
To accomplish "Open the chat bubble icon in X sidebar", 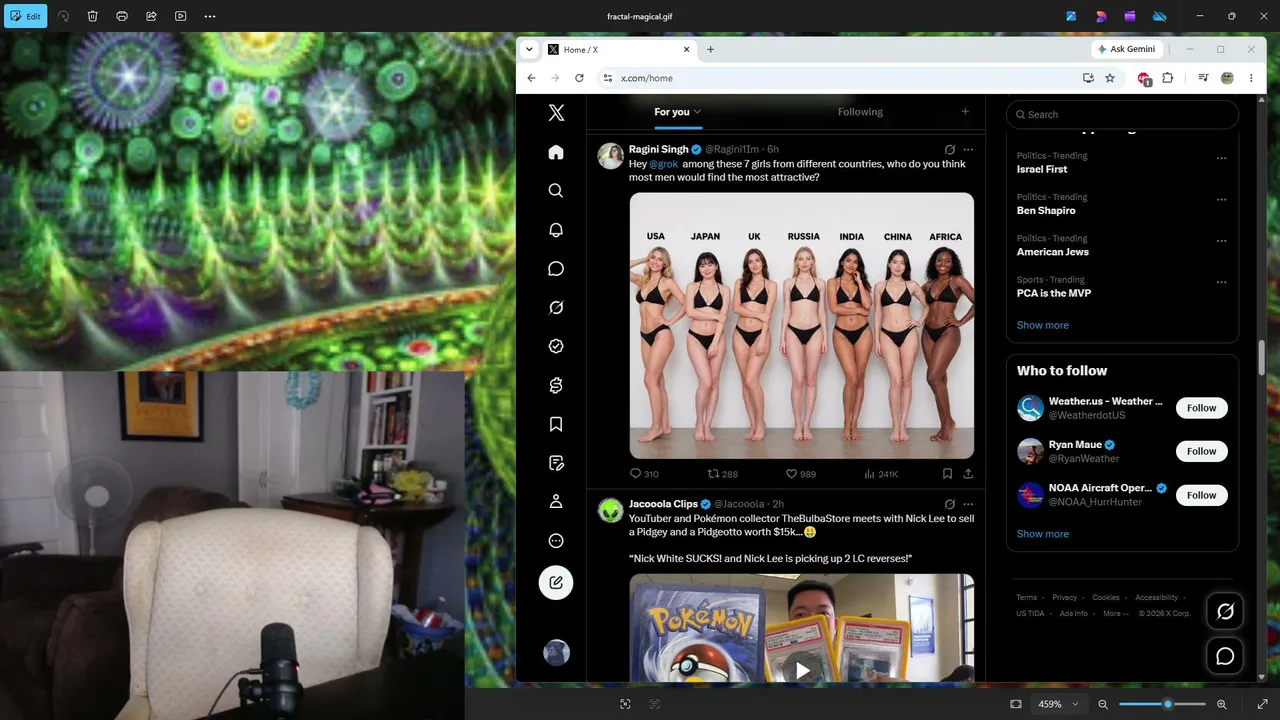I will 556,269.
